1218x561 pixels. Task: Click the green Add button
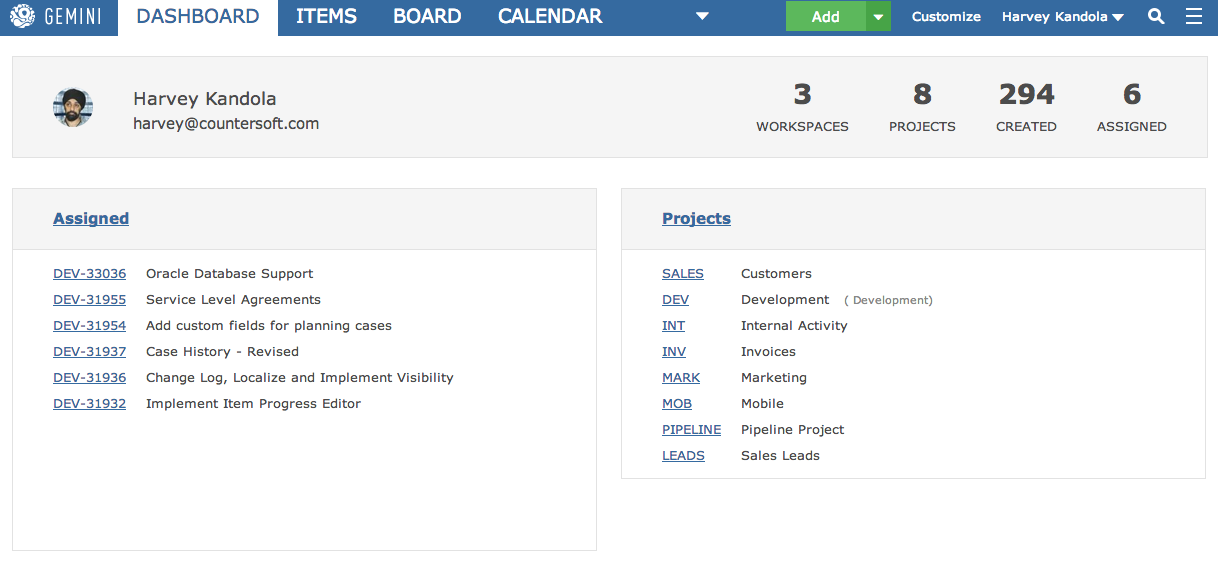[826, 17]
